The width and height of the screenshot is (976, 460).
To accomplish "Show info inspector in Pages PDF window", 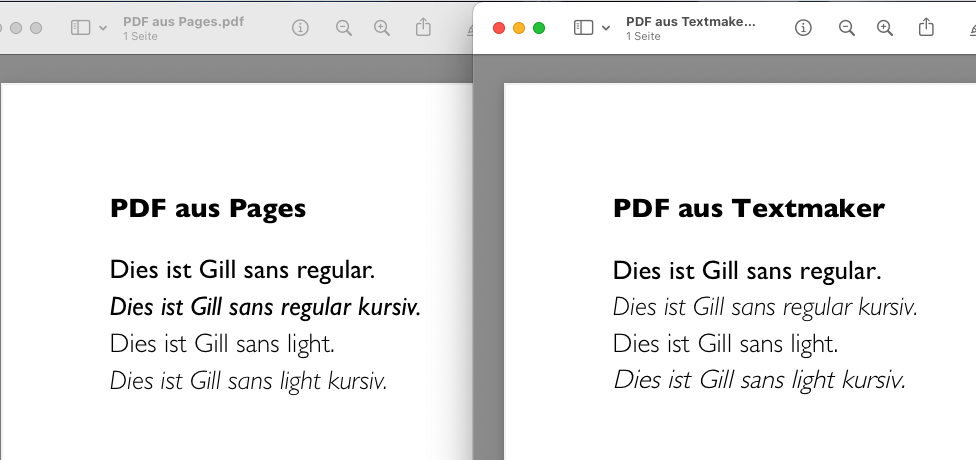I will (x=301, y=27).
